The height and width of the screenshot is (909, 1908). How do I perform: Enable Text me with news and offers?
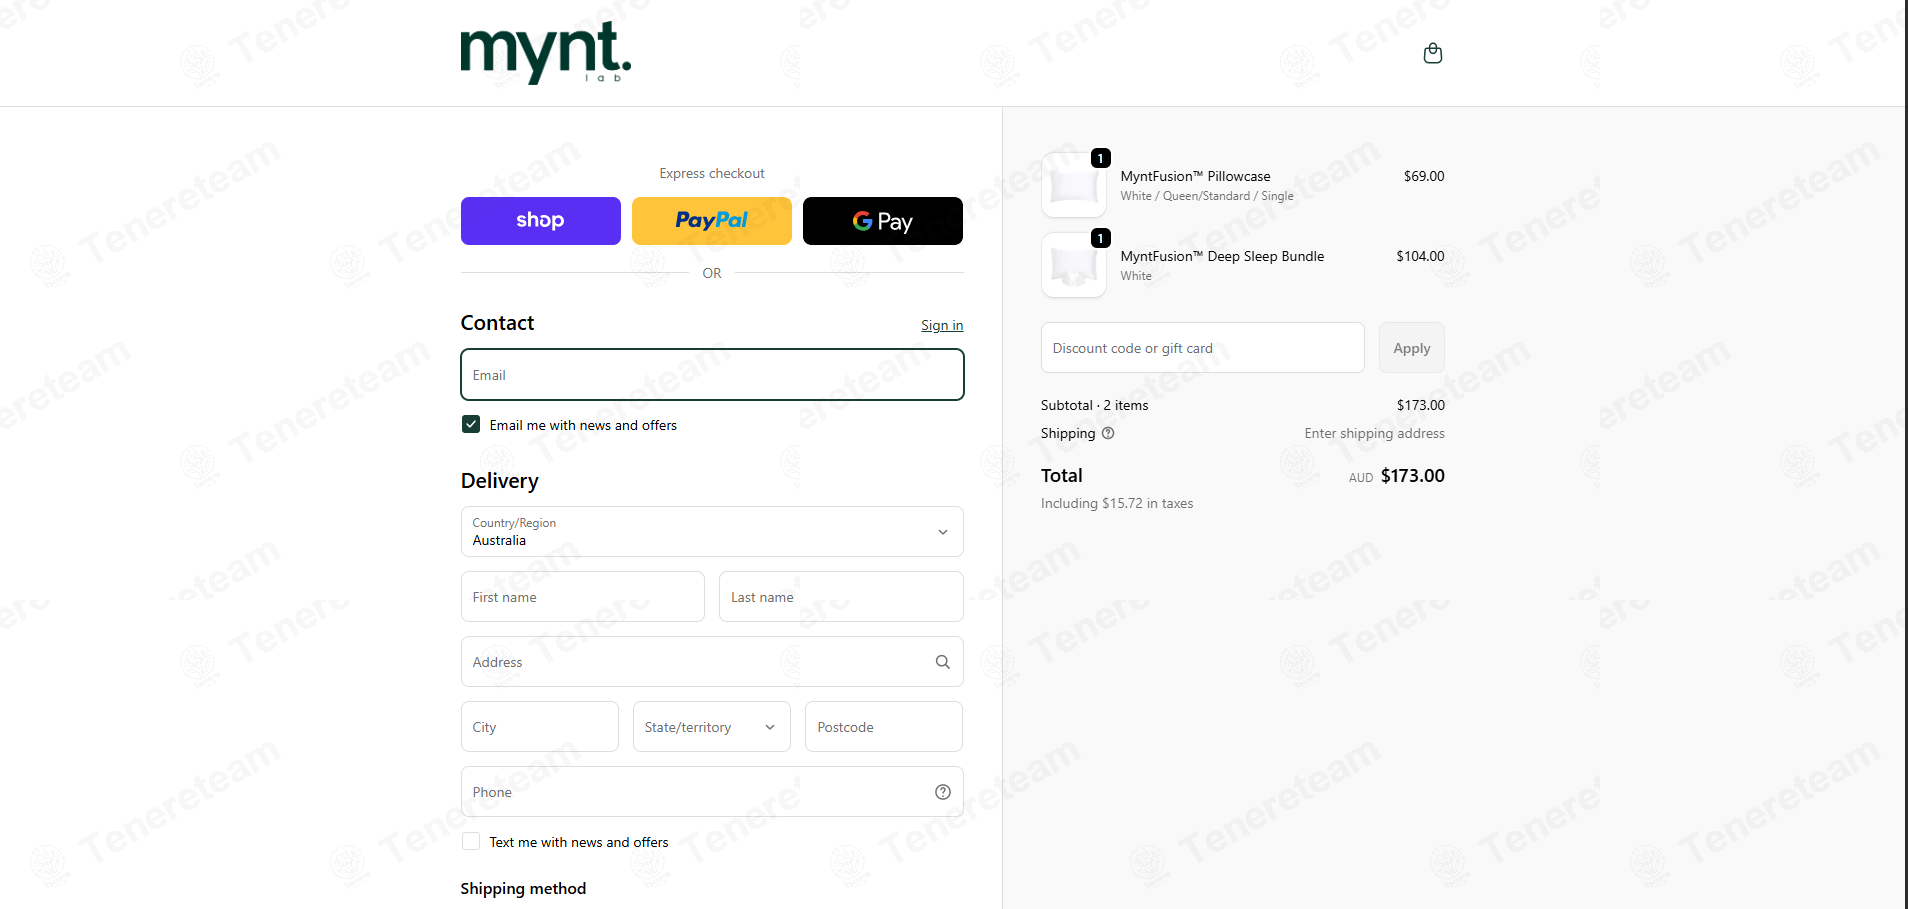click(471, 841)
